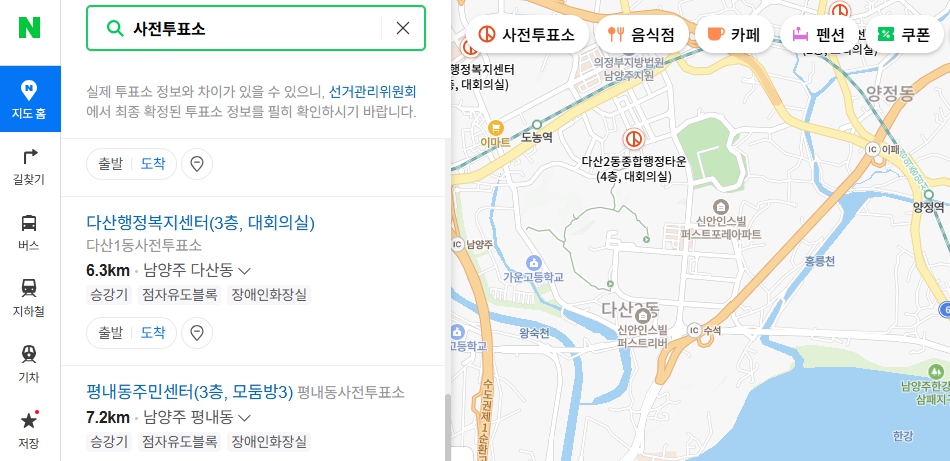
Task: Open 선거관리위원회 link
Action: (x=372, y=92)
